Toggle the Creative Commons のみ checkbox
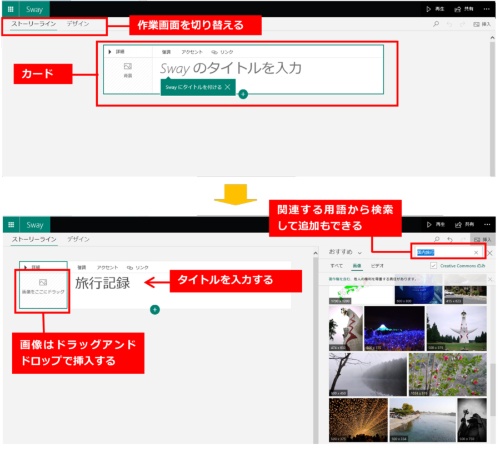The height and width of the screenshot is (451, 500). tap(433, 266)
